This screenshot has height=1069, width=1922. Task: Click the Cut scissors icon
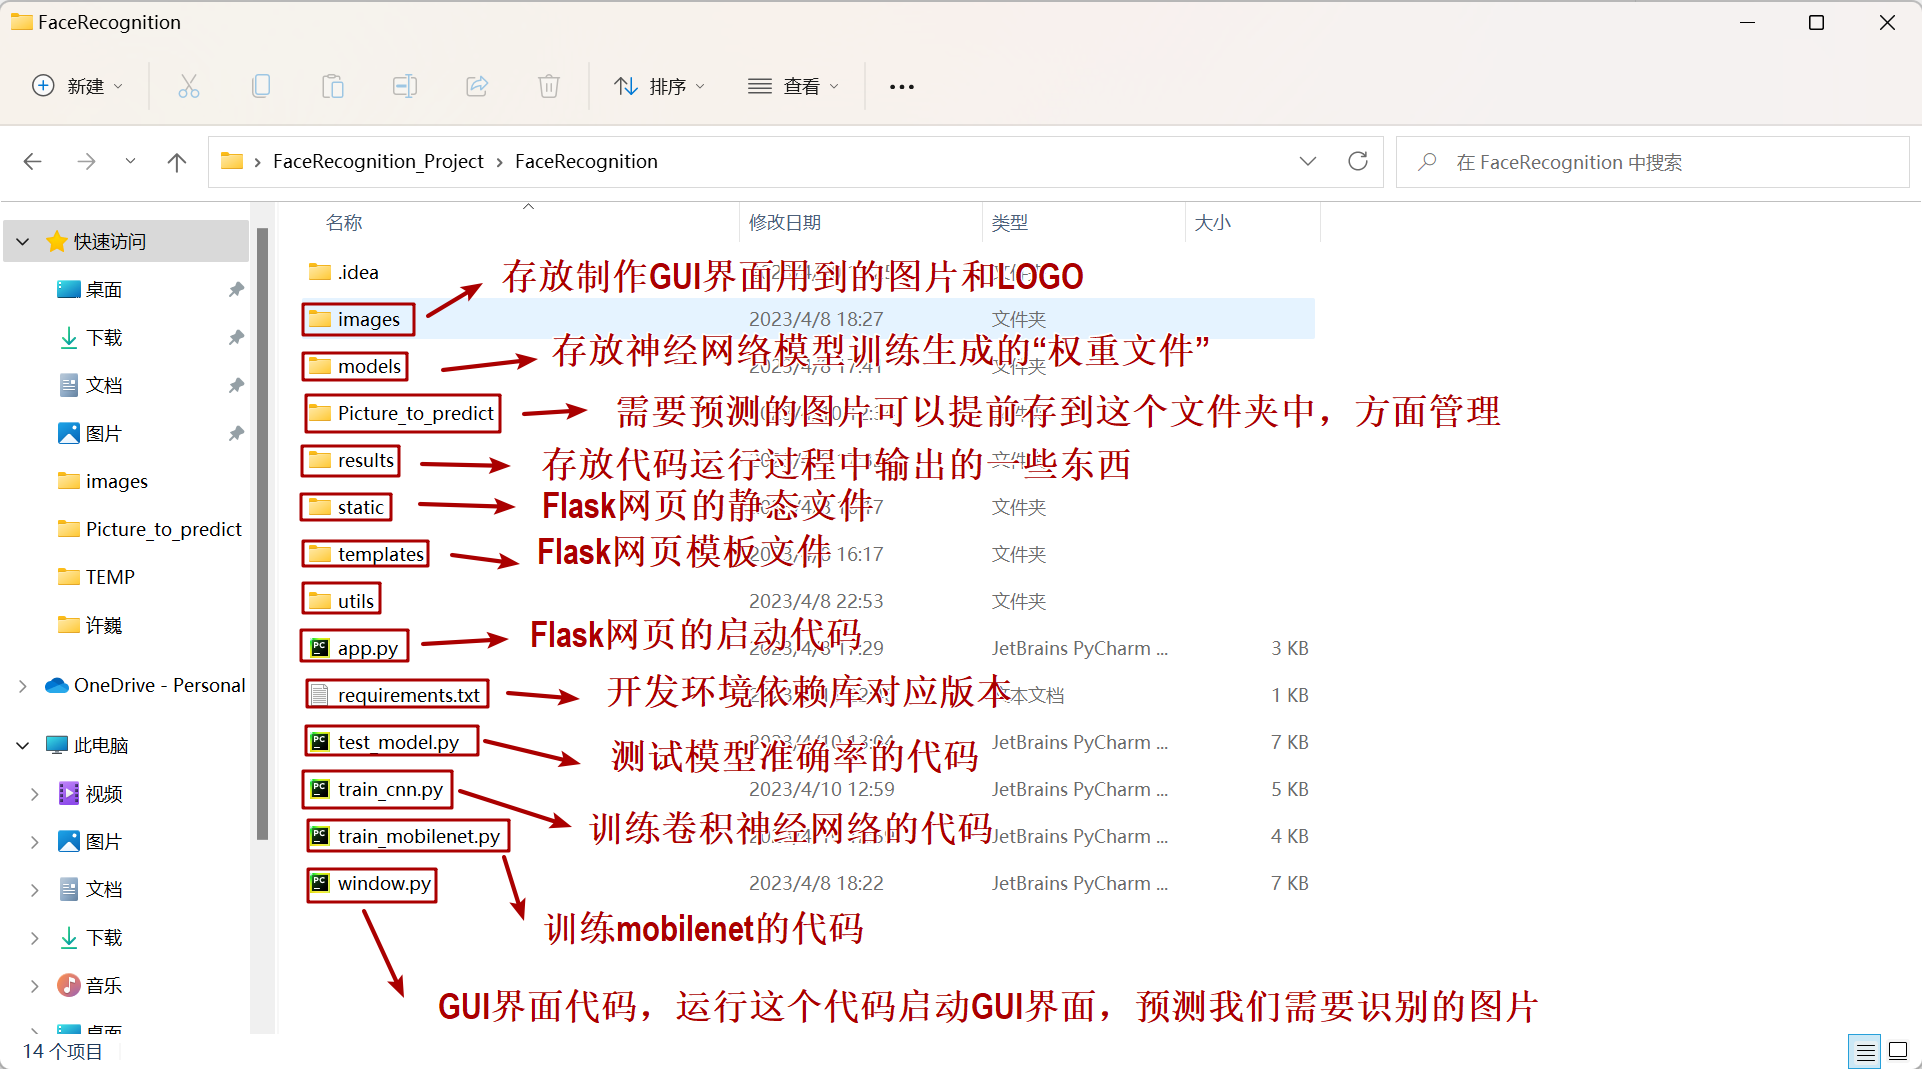[x=189, y=87]
